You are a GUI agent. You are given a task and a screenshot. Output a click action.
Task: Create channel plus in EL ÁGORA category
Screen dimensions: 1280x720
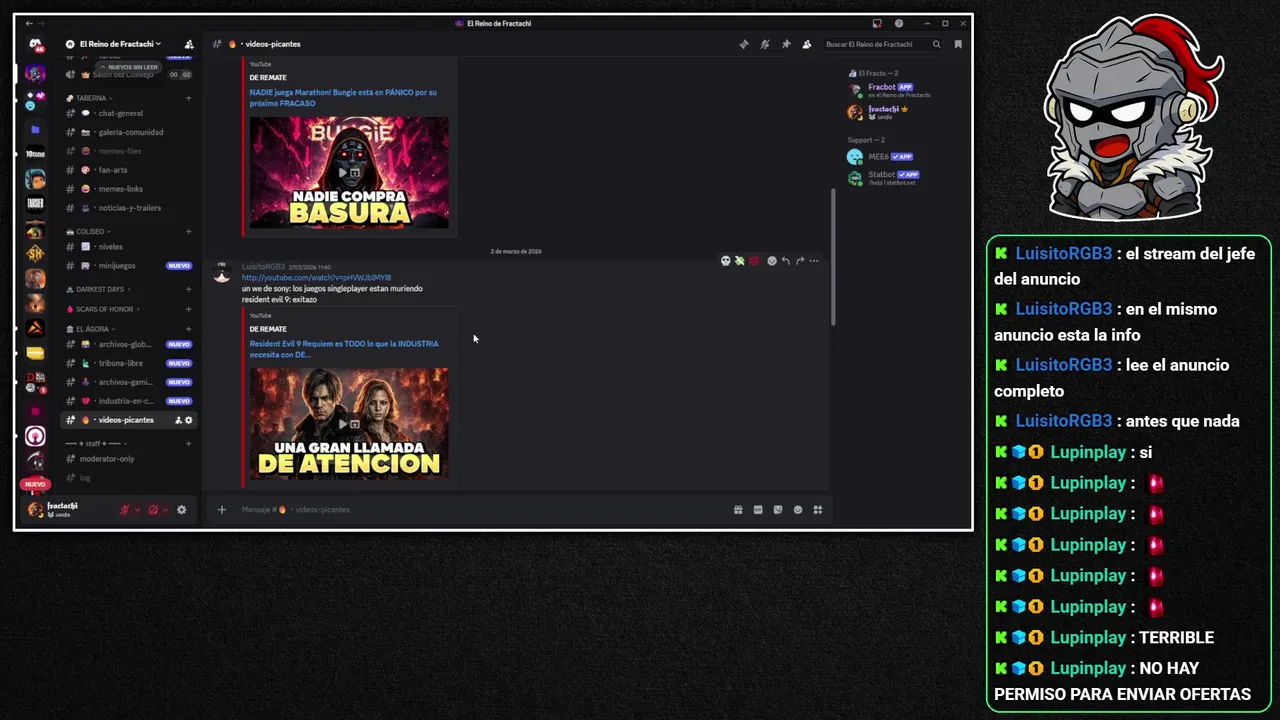(x=188, y=329)
